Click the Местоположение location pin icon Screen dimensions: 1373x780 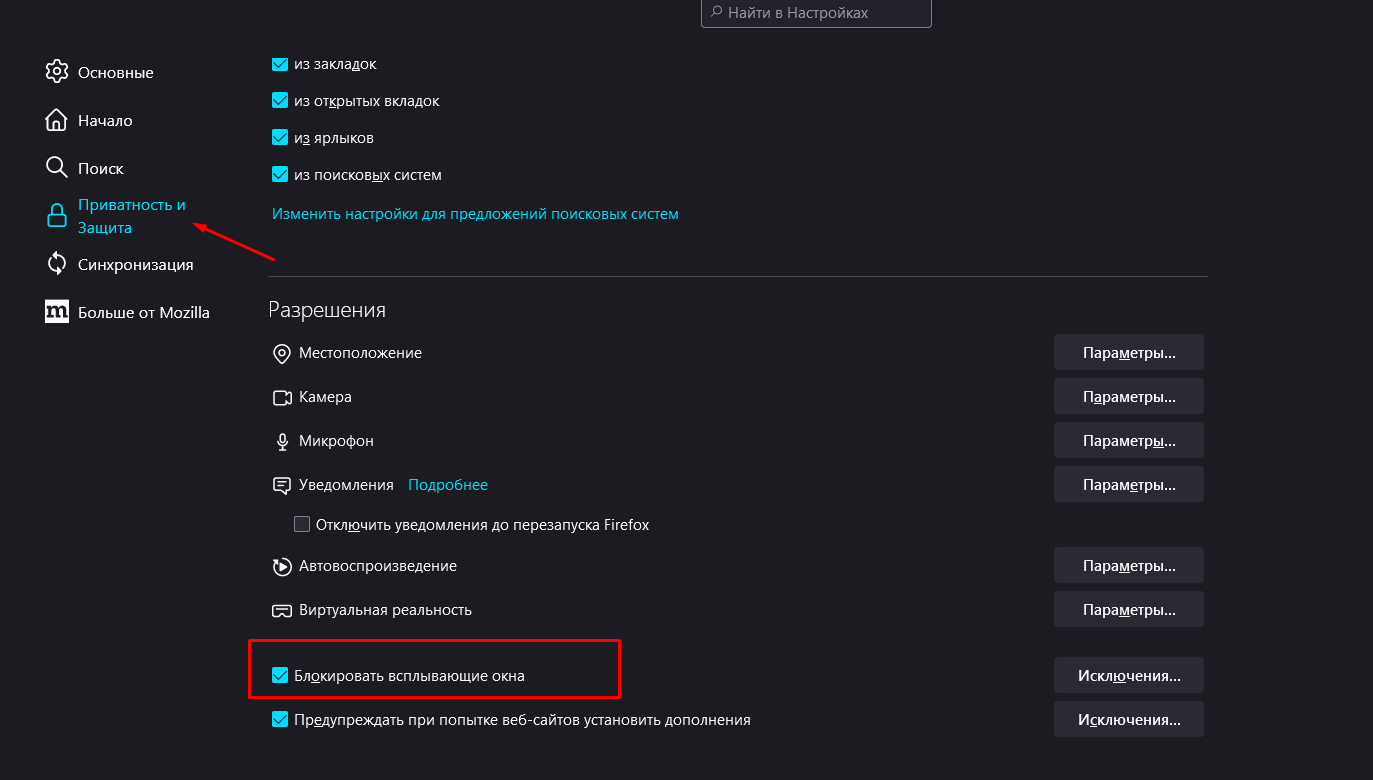point(281,353)
